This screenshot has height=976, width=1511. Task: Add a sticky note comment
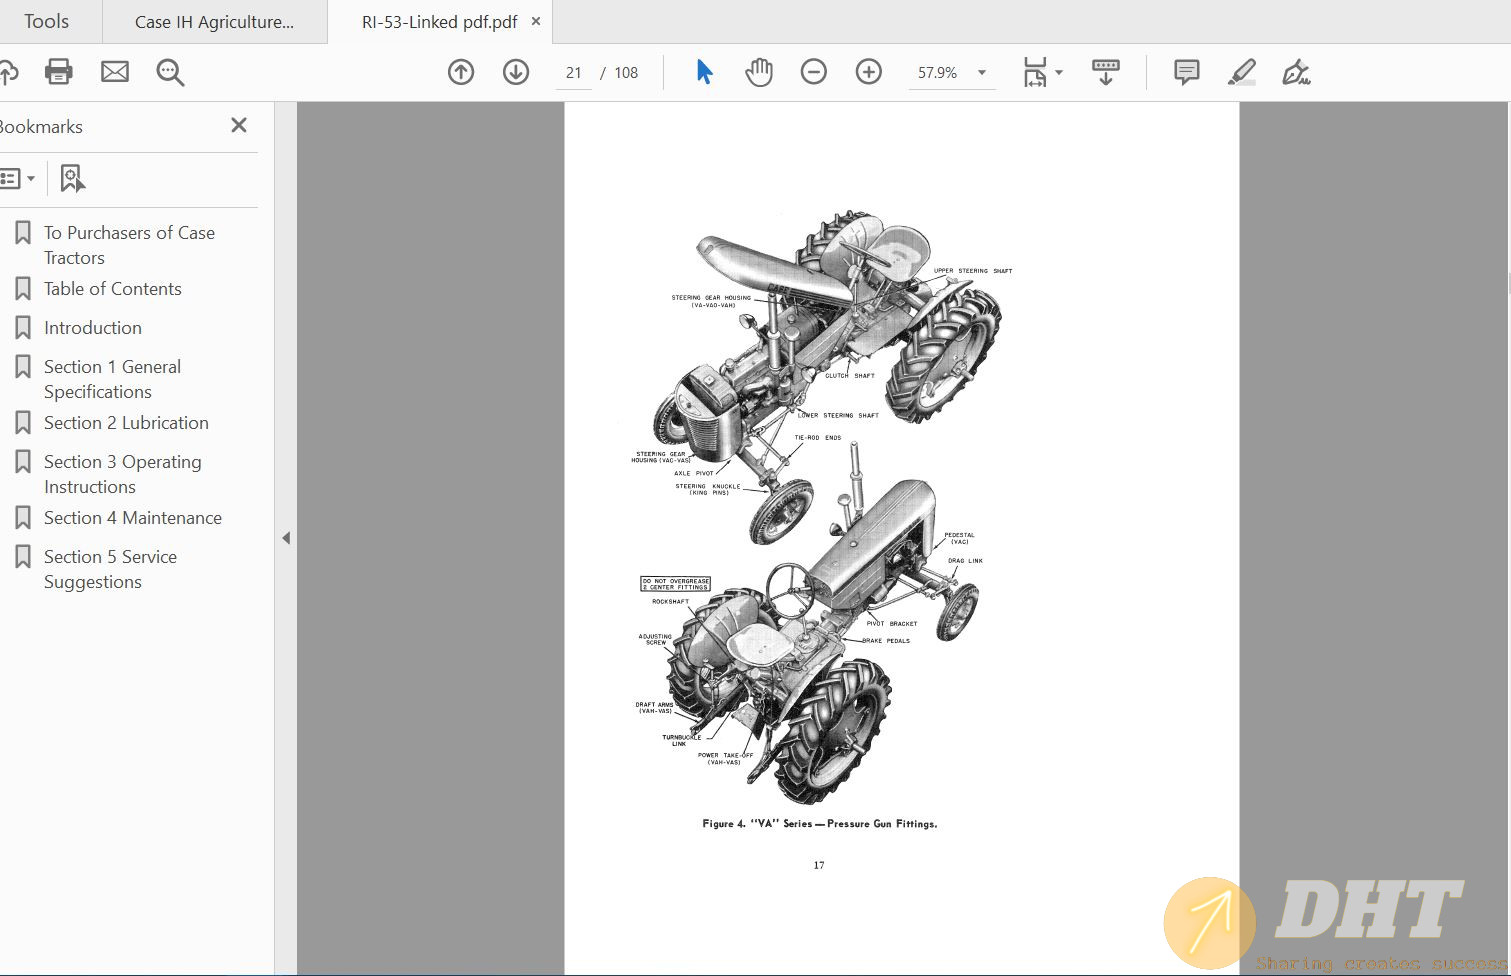pyautogui.click(x=1187, y=72)
